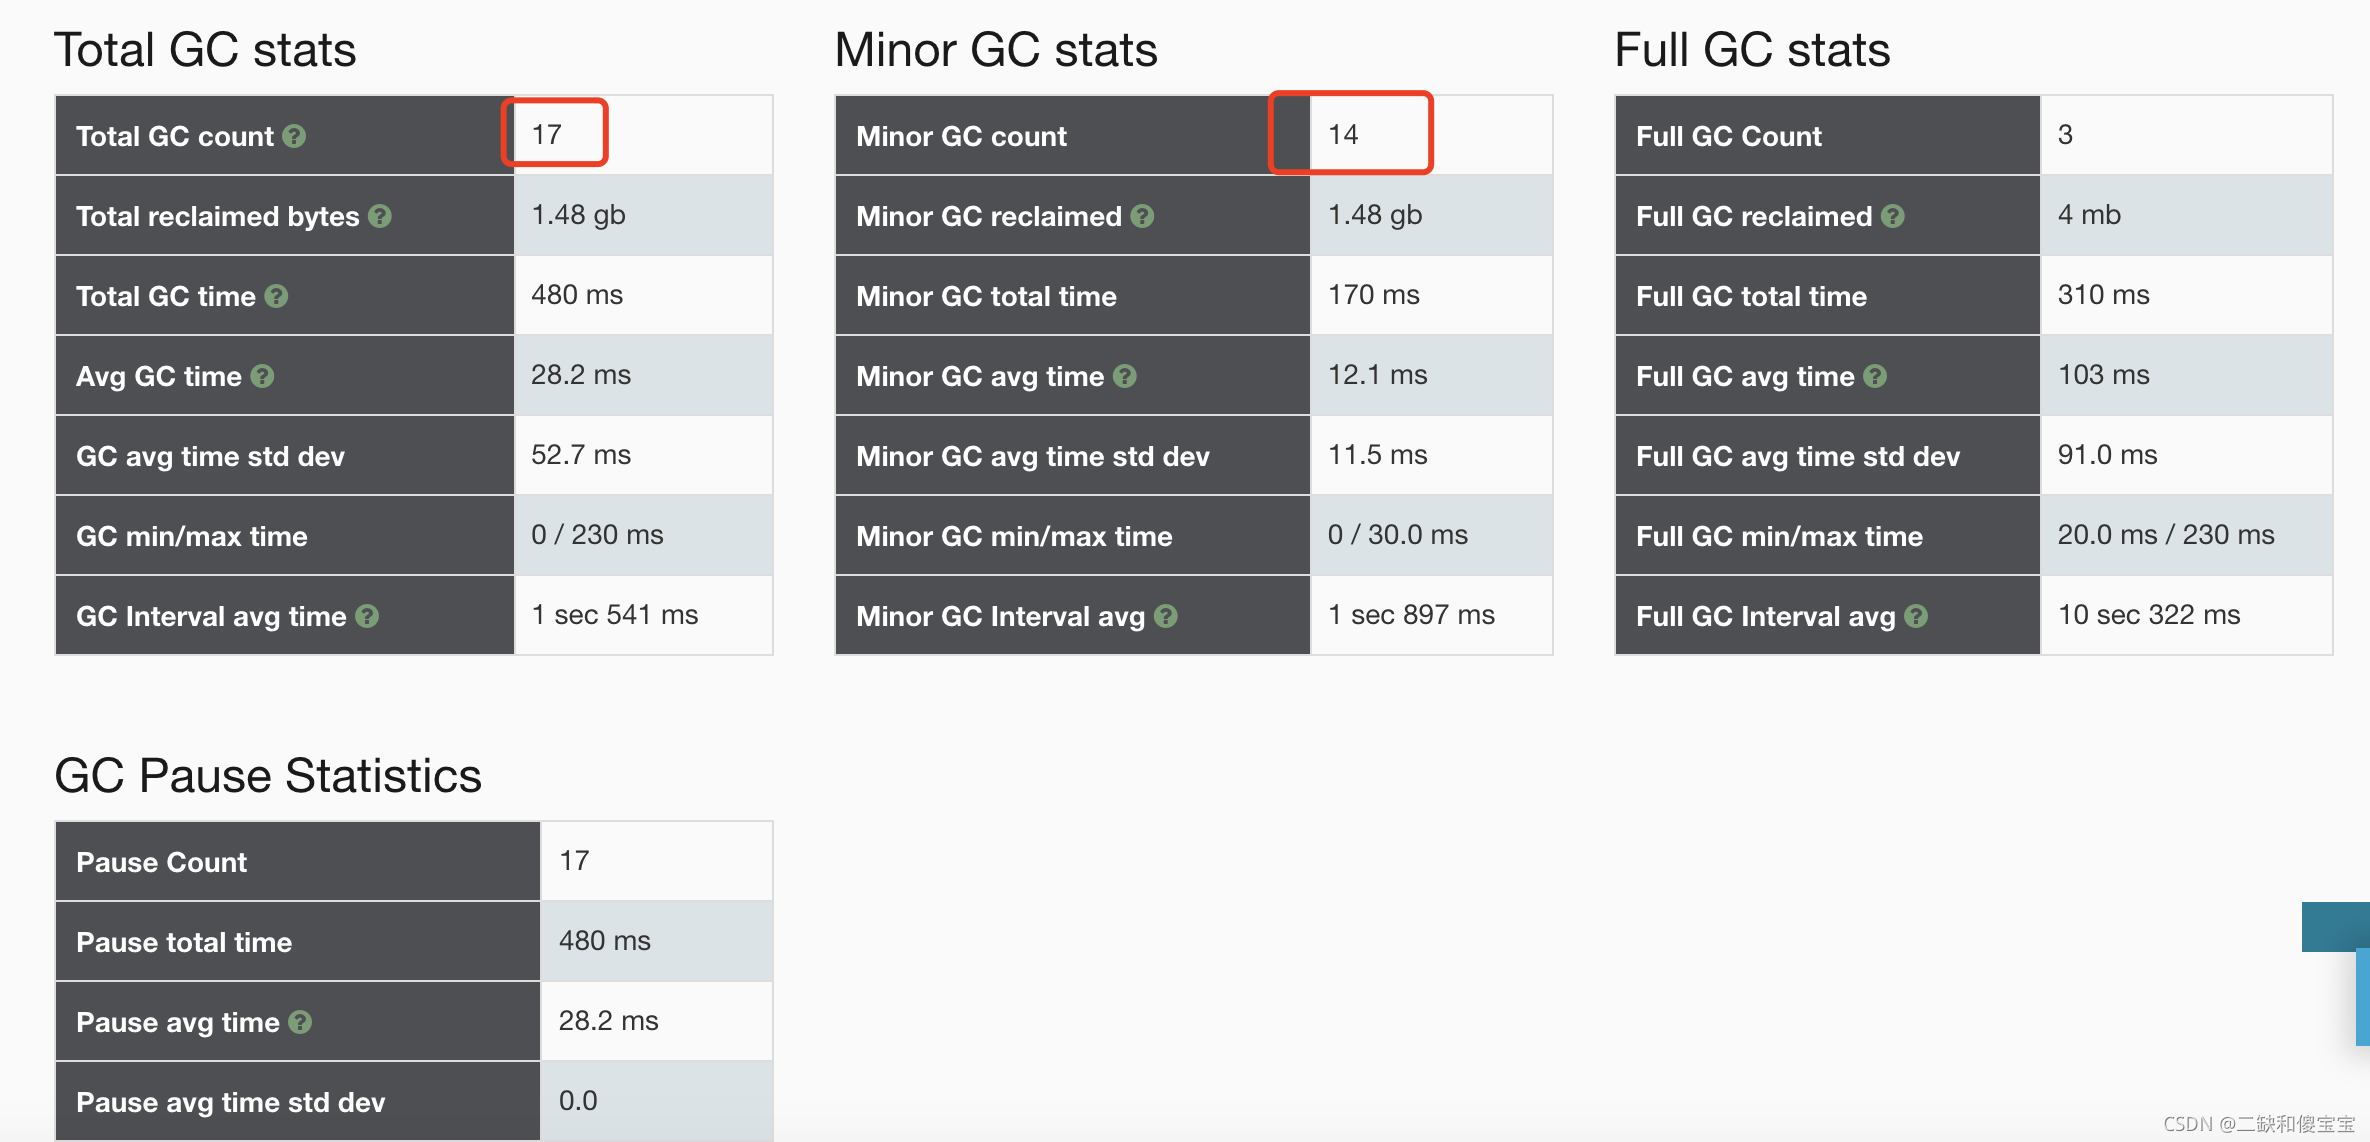Click help icon beside GC Interval avg time
Viewport: 2370px width, 1142px height.
(x=367, y=616)
